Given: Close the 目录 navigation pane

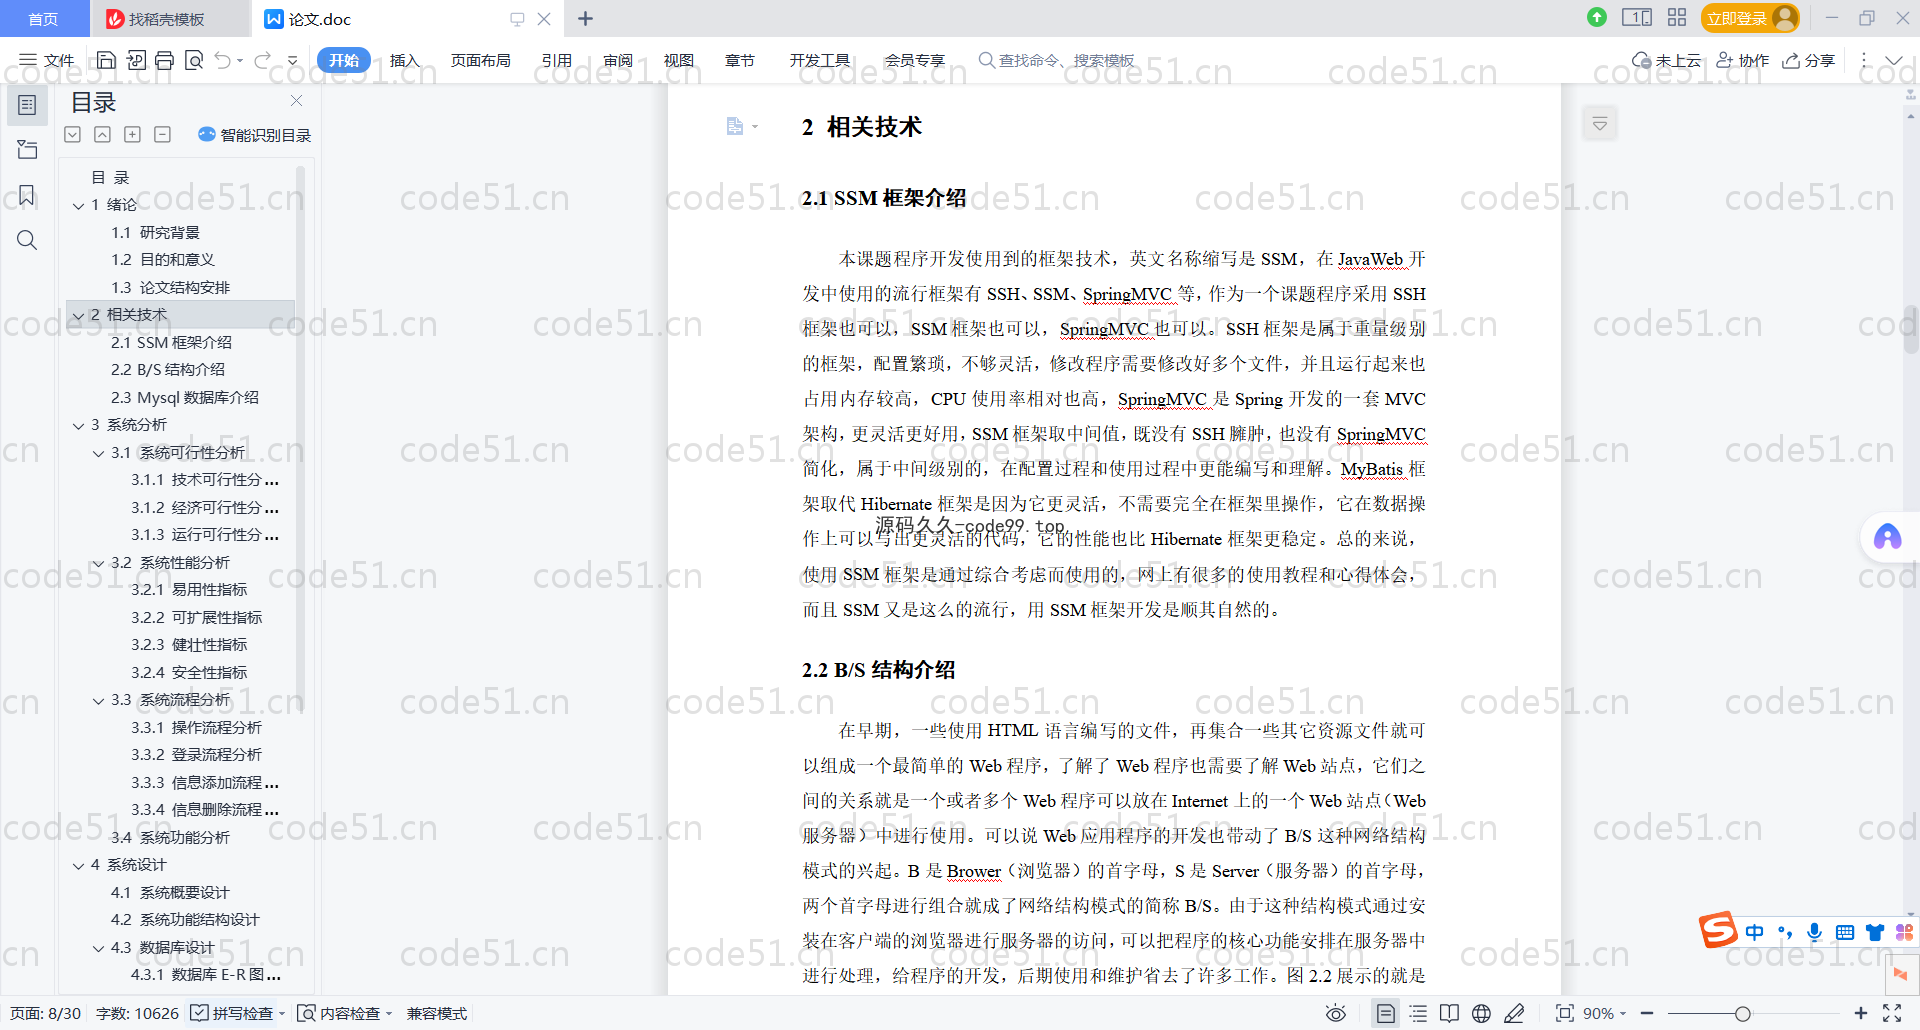Looking at the screenshot, I should (x=296, y=101).
